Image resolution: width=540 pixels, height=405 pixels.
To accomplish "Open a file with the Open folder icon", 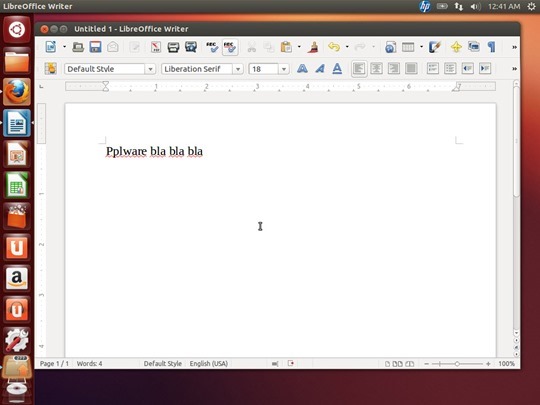I will pyautogui.click(x=78, y=47).
